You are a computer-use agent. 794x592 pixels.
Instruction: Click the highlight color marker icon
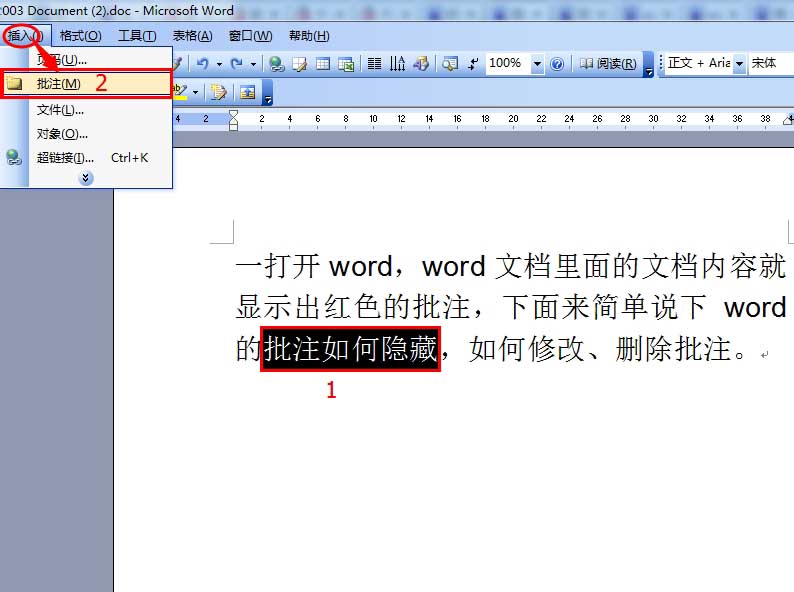click(180, 92)
